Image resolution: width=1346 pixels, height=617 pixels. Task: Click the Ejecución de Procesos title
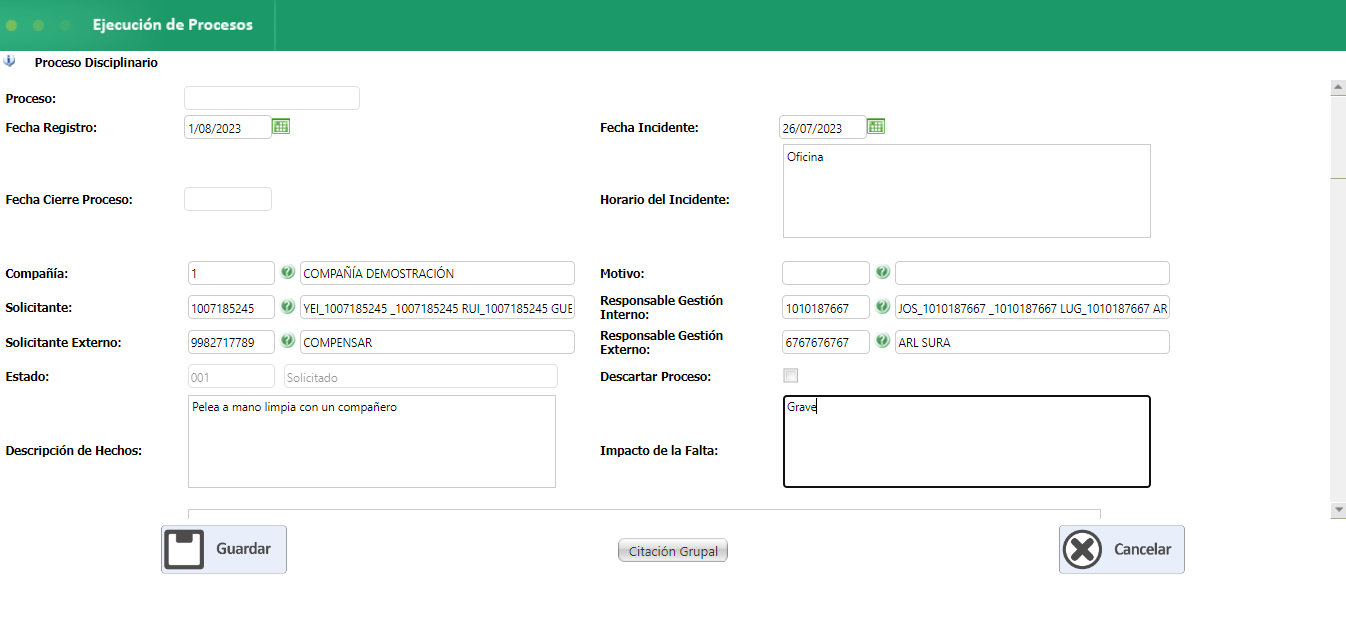click(173, 25)
